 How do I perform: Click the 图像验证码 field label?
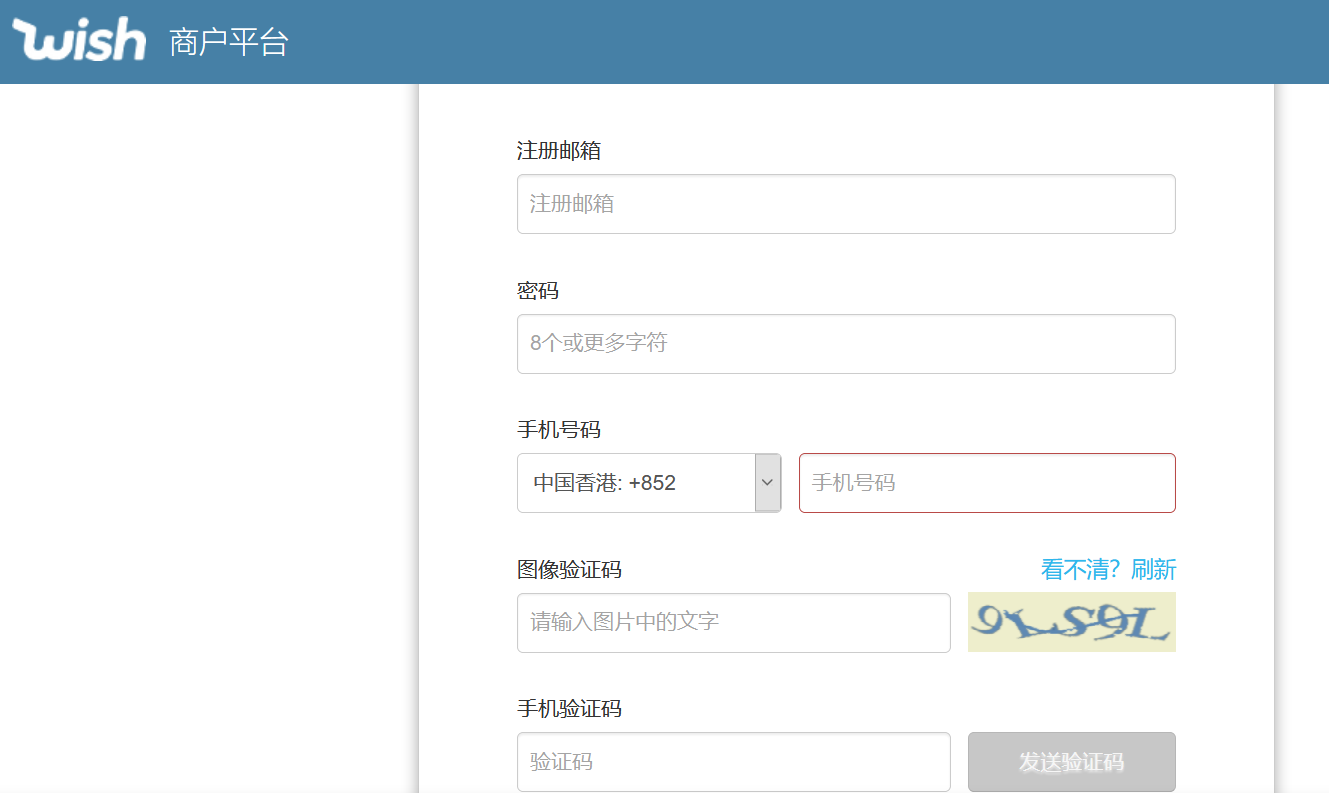(x=569, y=570)
